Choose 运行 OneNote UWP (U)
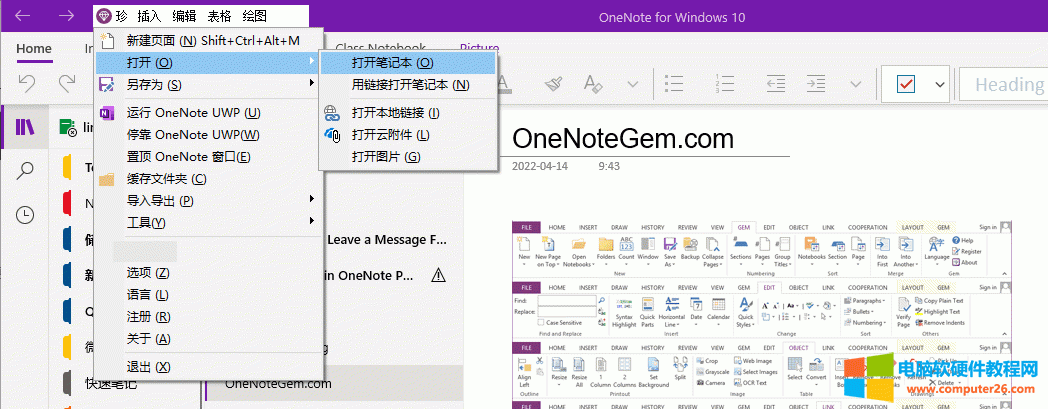The height and width of the screenshot is (409, 1048). click(209, 112)
